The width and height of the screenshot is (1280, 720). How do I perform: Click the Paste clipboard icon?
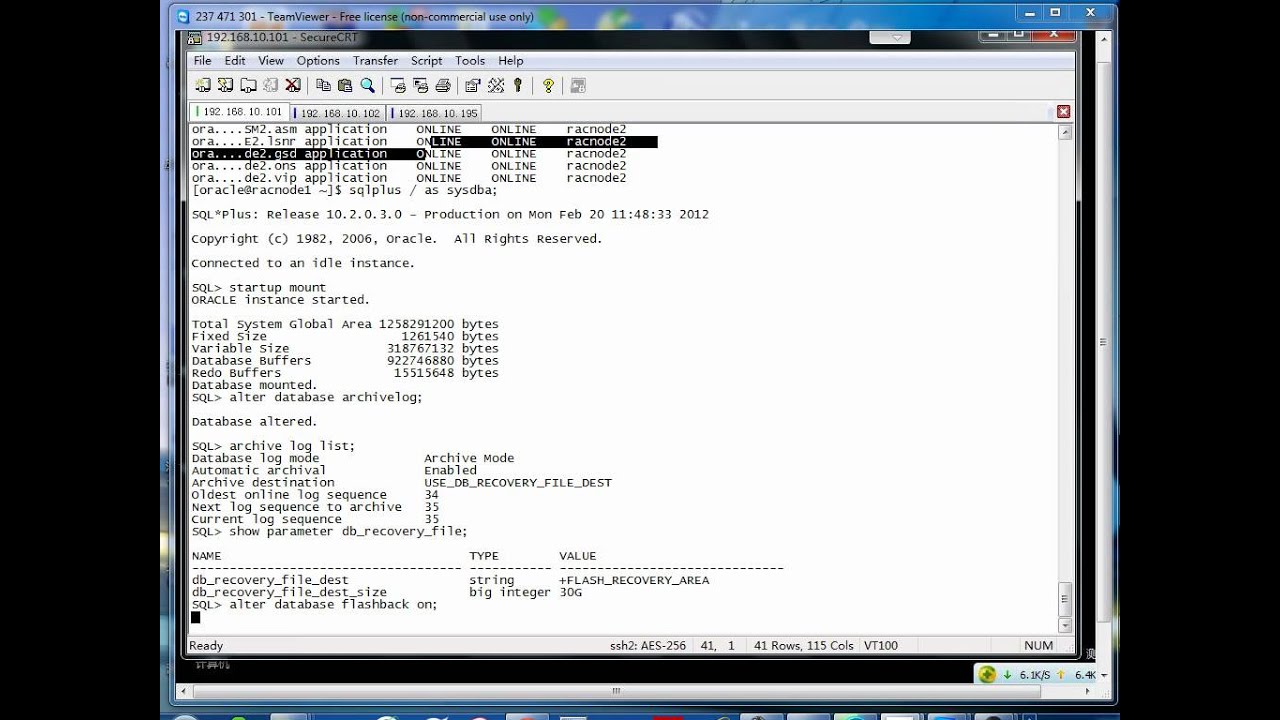click(x=345, y=86)
